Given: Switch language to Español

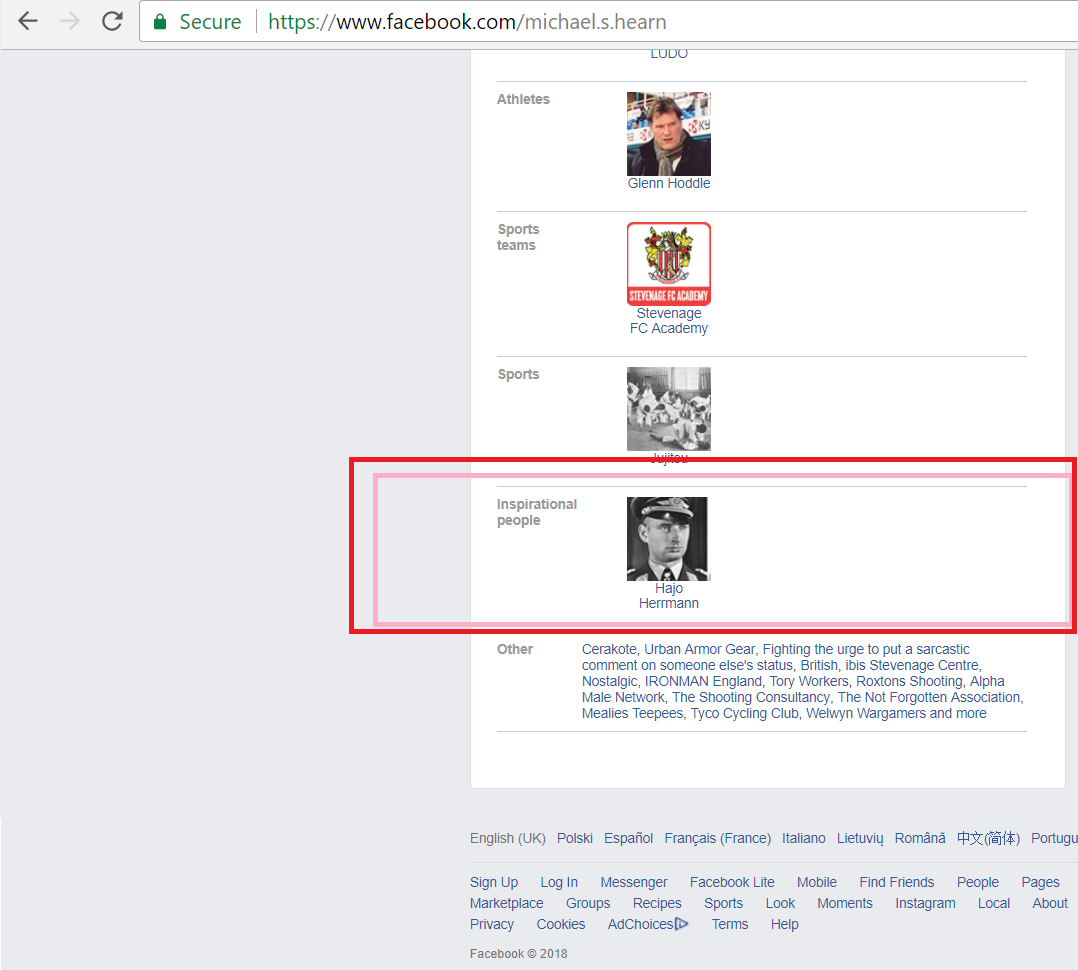Looking at the screenshot, I should coord(628,839).
